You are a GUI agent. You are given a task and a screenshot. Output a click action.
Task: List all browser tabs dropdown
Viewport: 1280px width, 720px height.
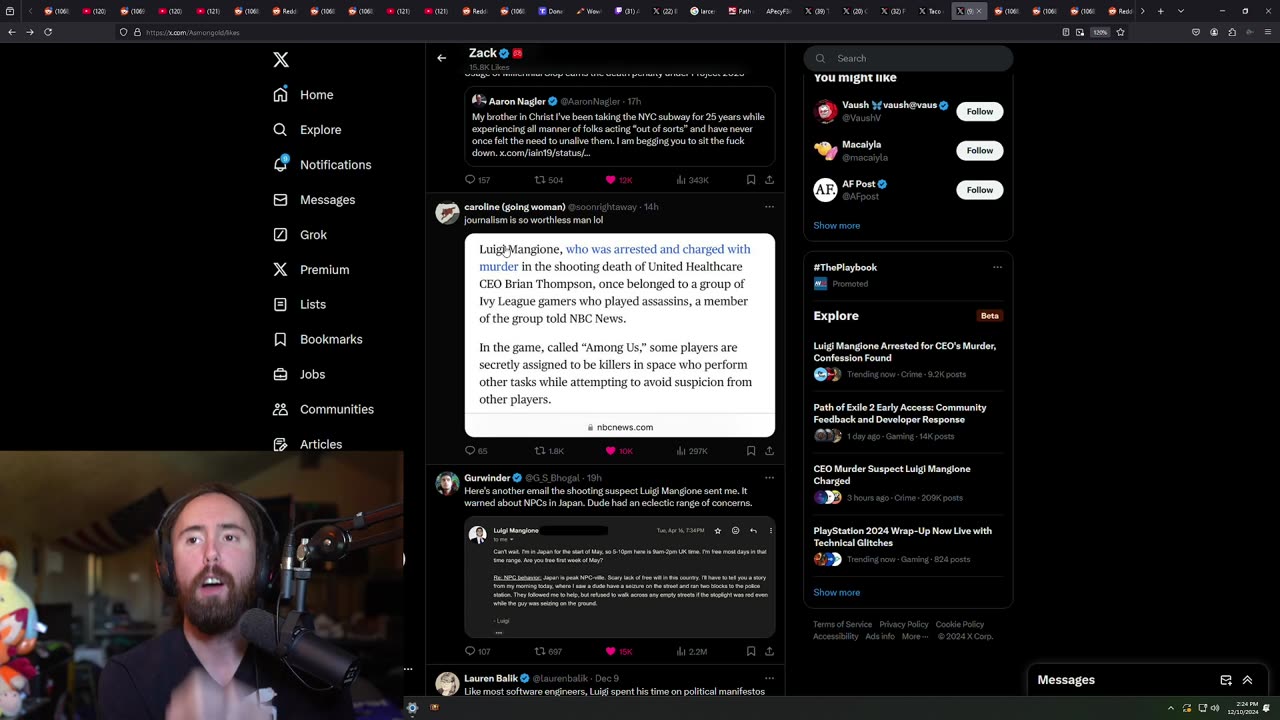[1181, 11]
